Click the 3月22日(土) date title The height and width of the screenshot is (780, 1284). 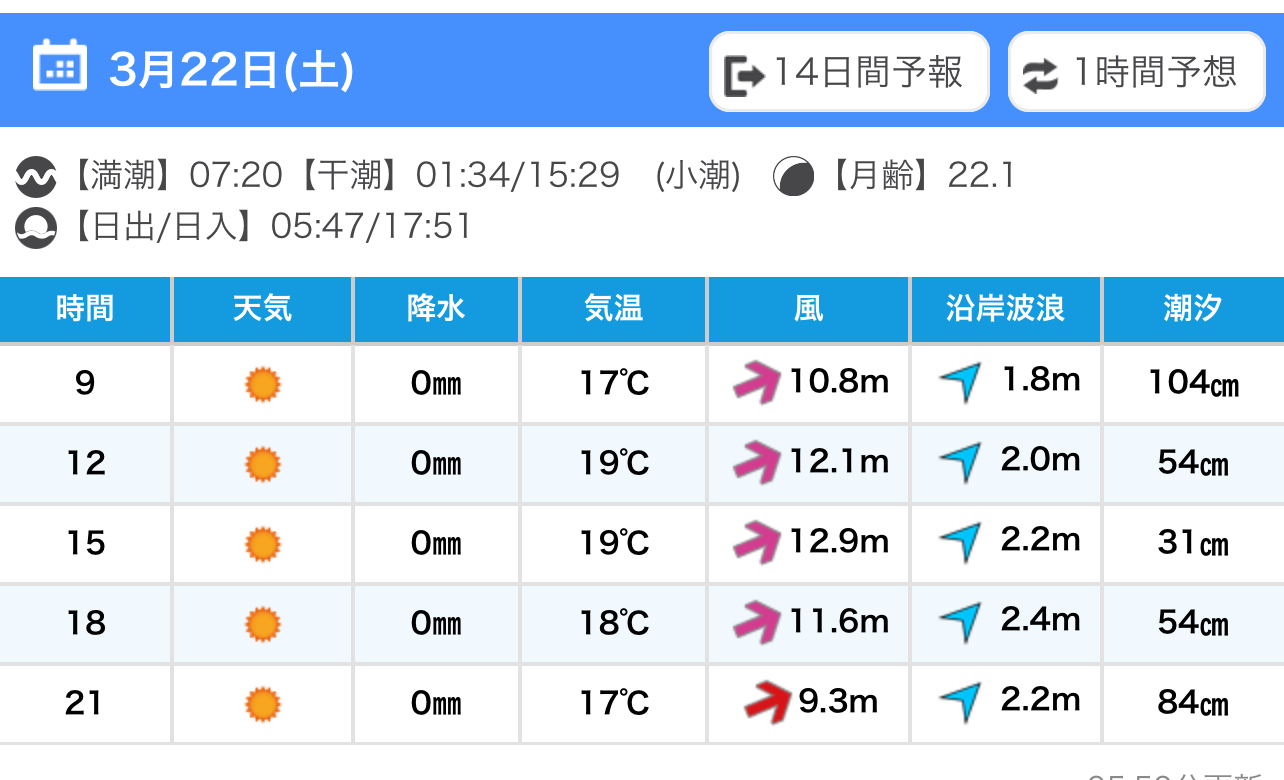pos(231,71)
